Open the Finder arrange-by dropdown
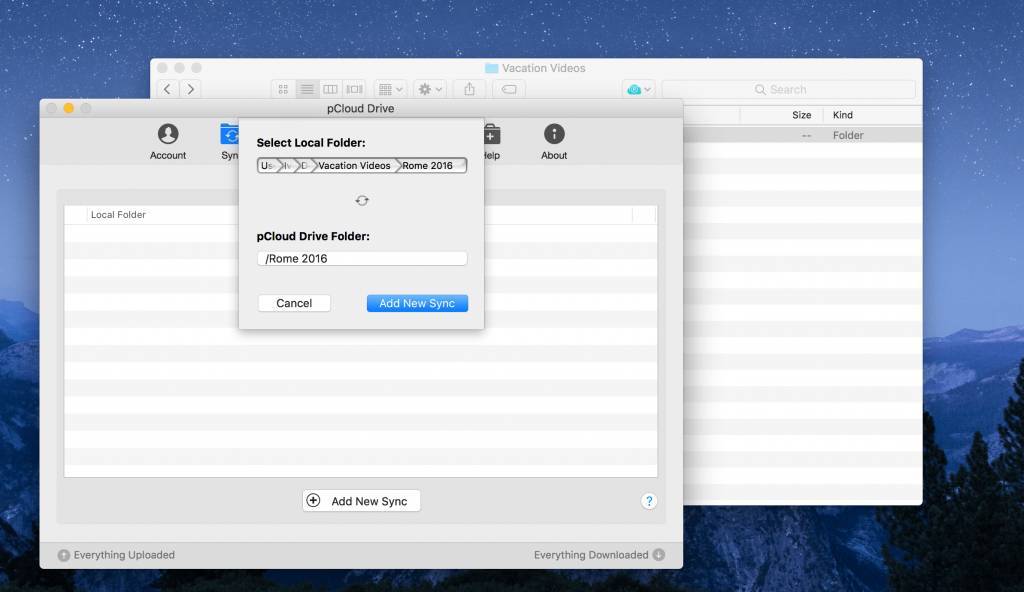The height and width of the screenshot is (592, 1024). point(391,89)
